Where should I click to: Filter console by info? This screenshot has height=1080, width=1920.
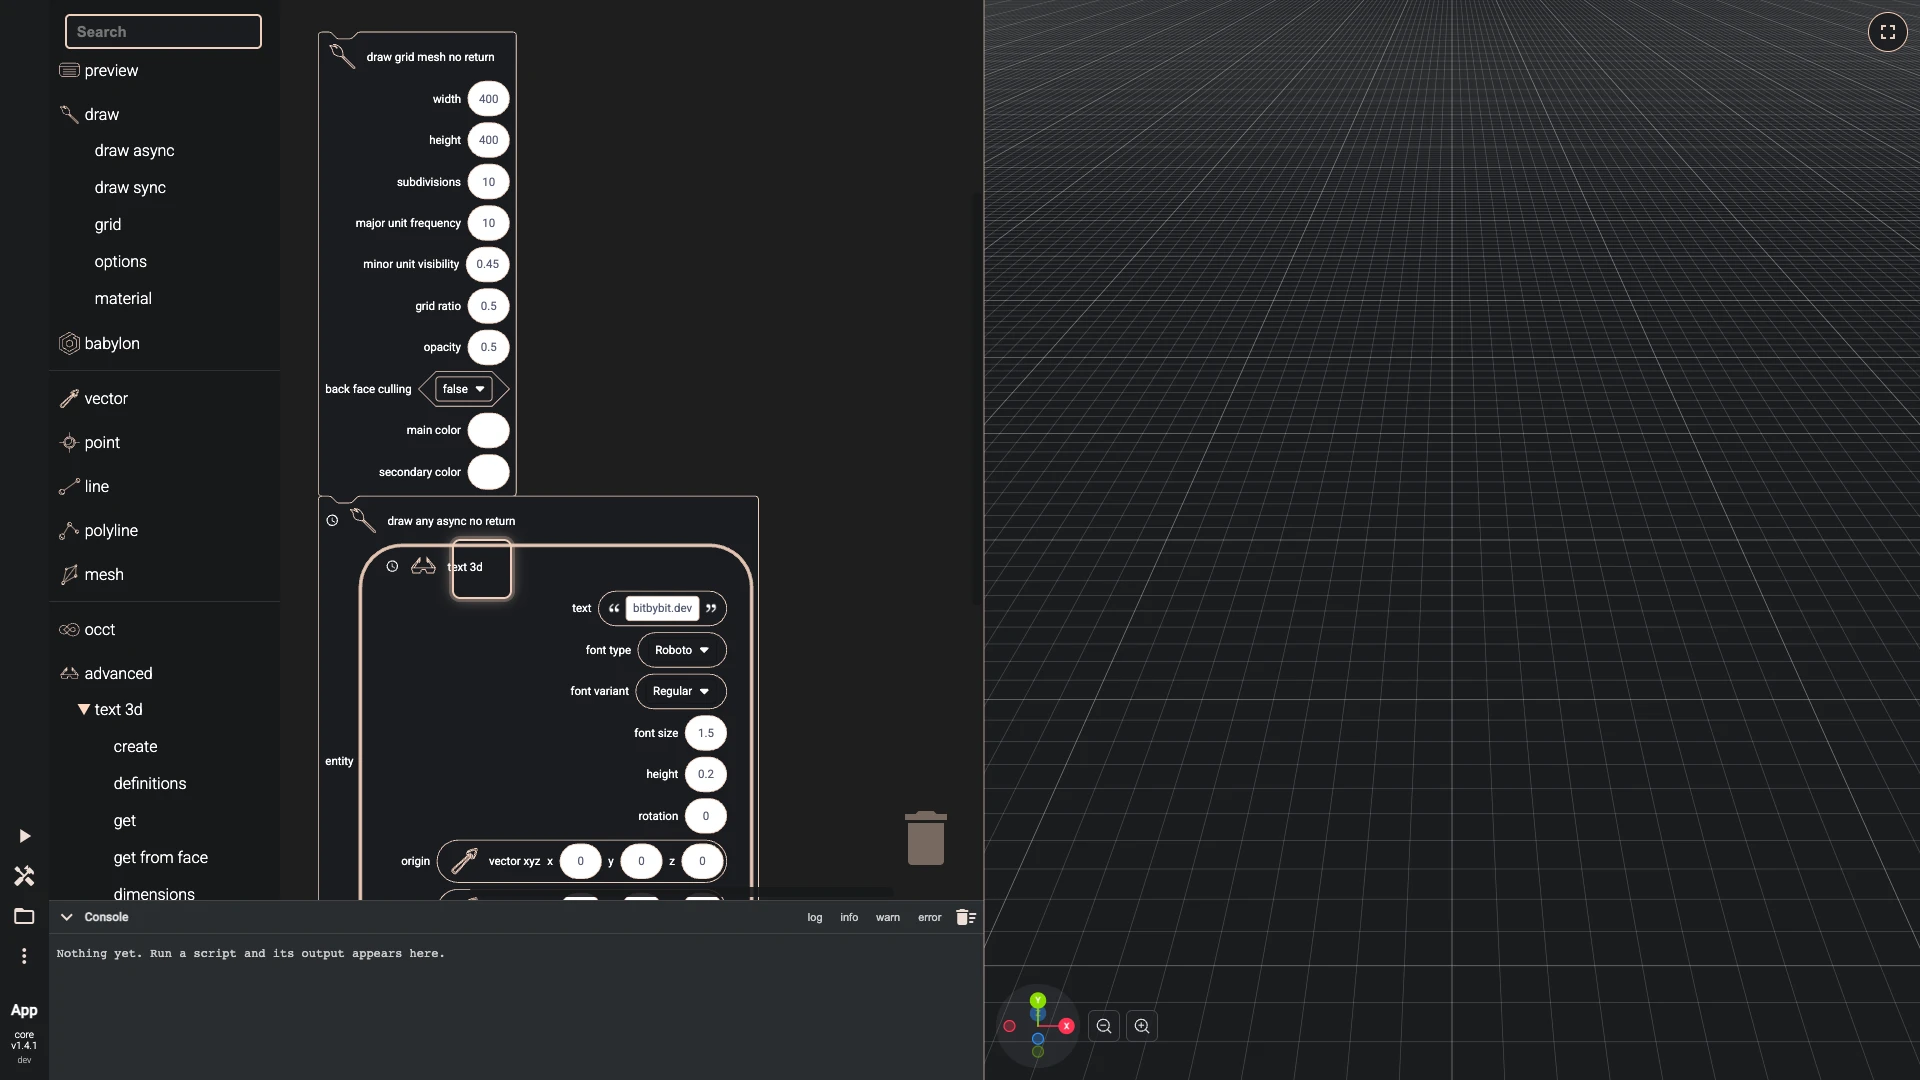[849, 917]
